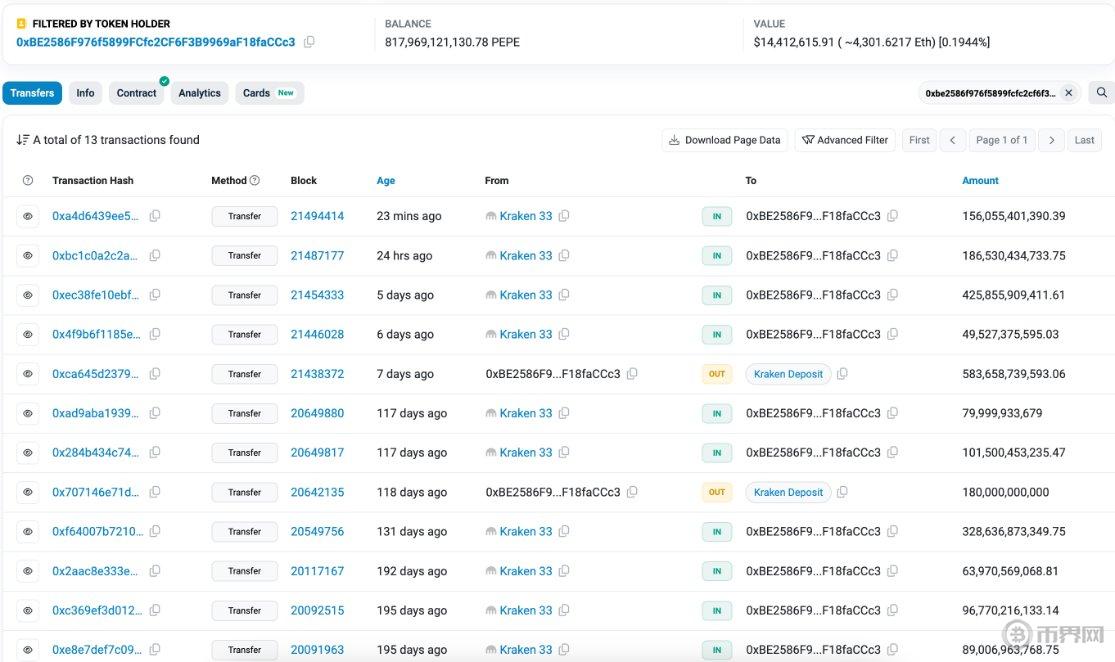1115x662 pixels.
Task: Copy transaction hash 0xa4d6439ee5
Action: point(155,216)
